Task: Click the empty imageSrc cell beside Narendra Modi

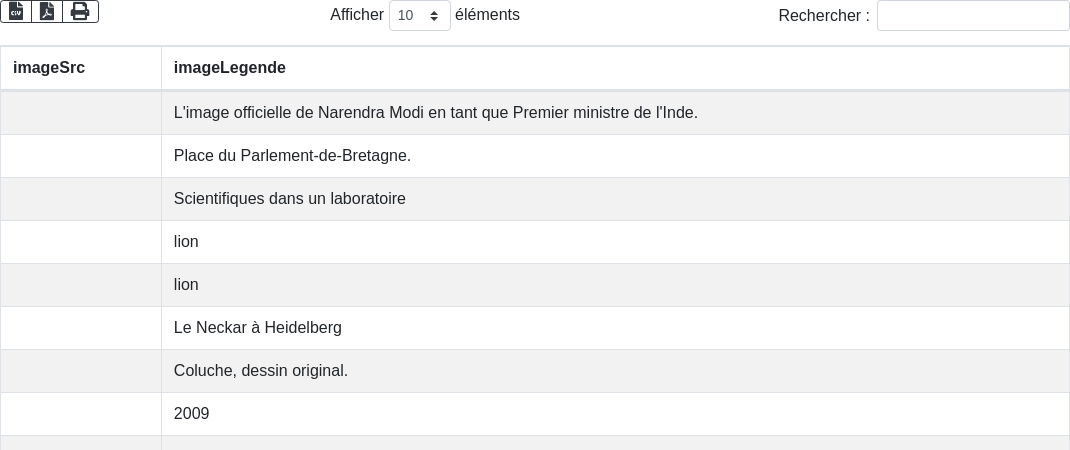Action: 81,113
